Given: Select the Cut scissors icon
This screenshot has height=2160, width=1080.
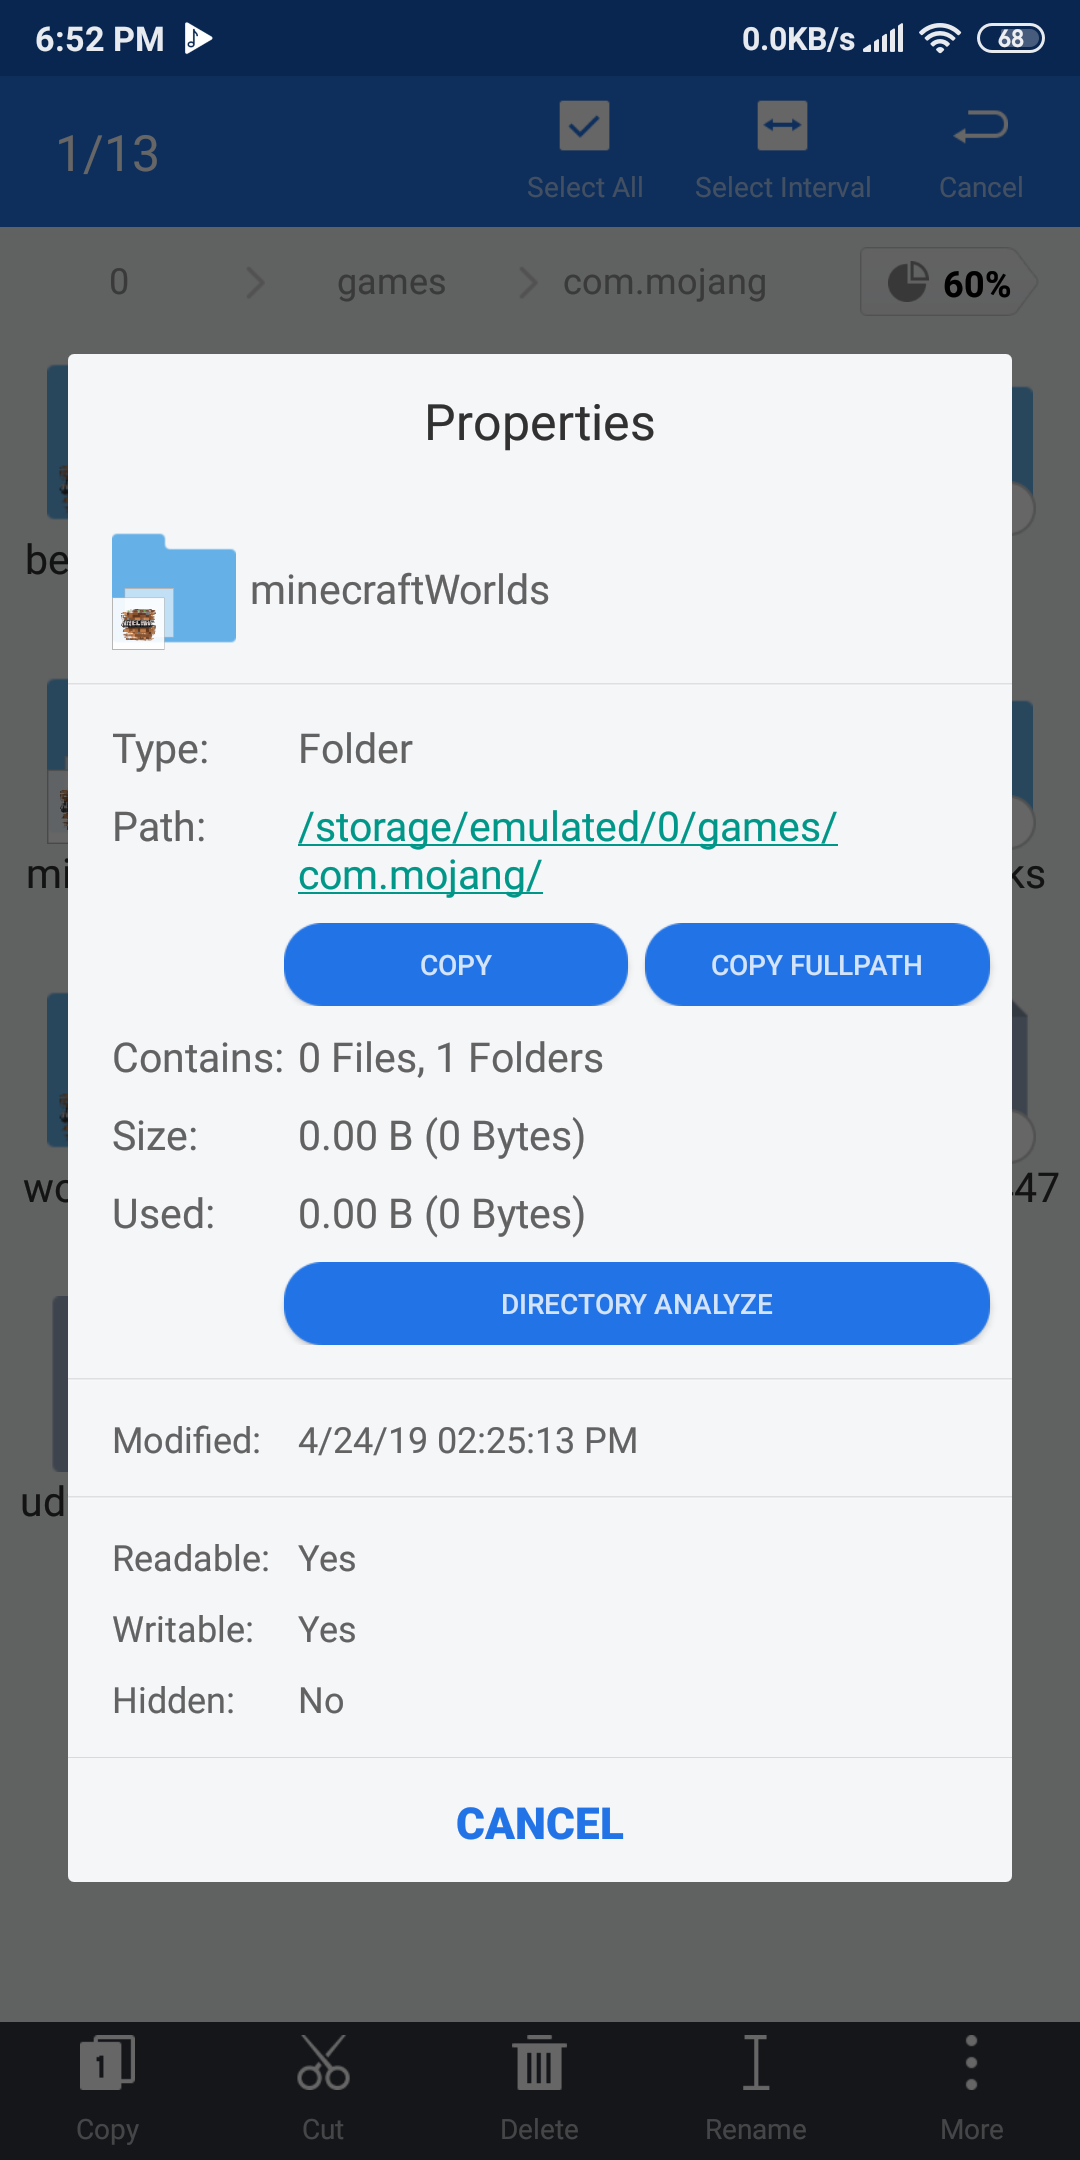Looking at the screenshot, I should coord(323,2064).
